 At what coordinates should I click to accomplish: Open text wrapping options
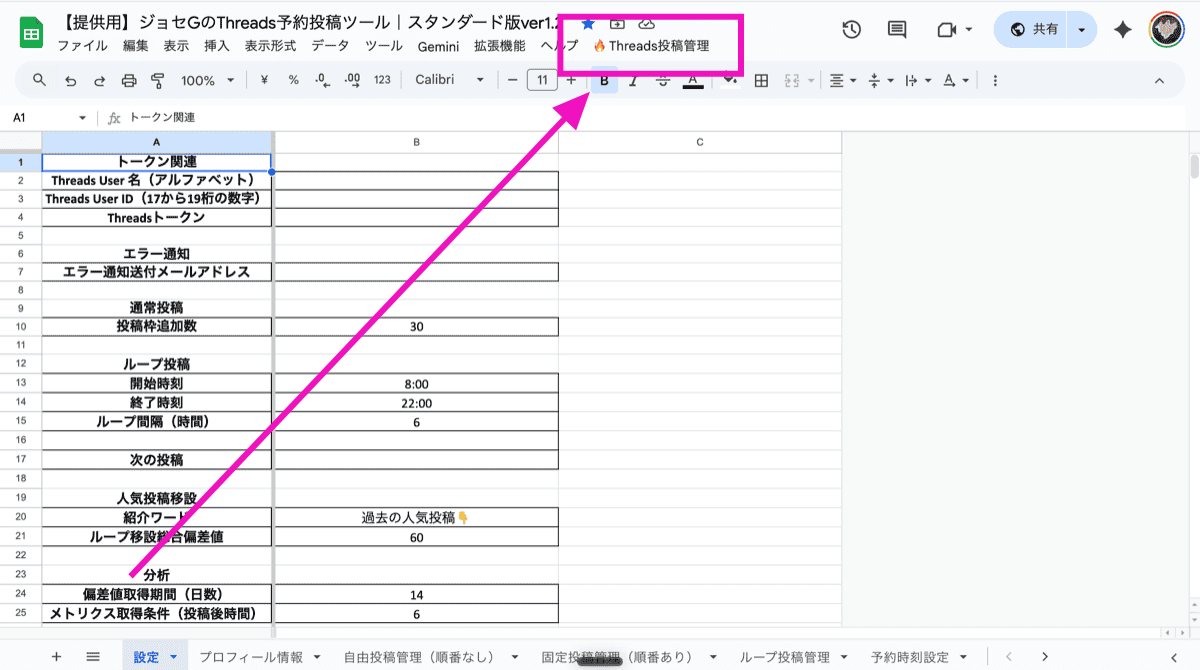[x=917, y=80]
